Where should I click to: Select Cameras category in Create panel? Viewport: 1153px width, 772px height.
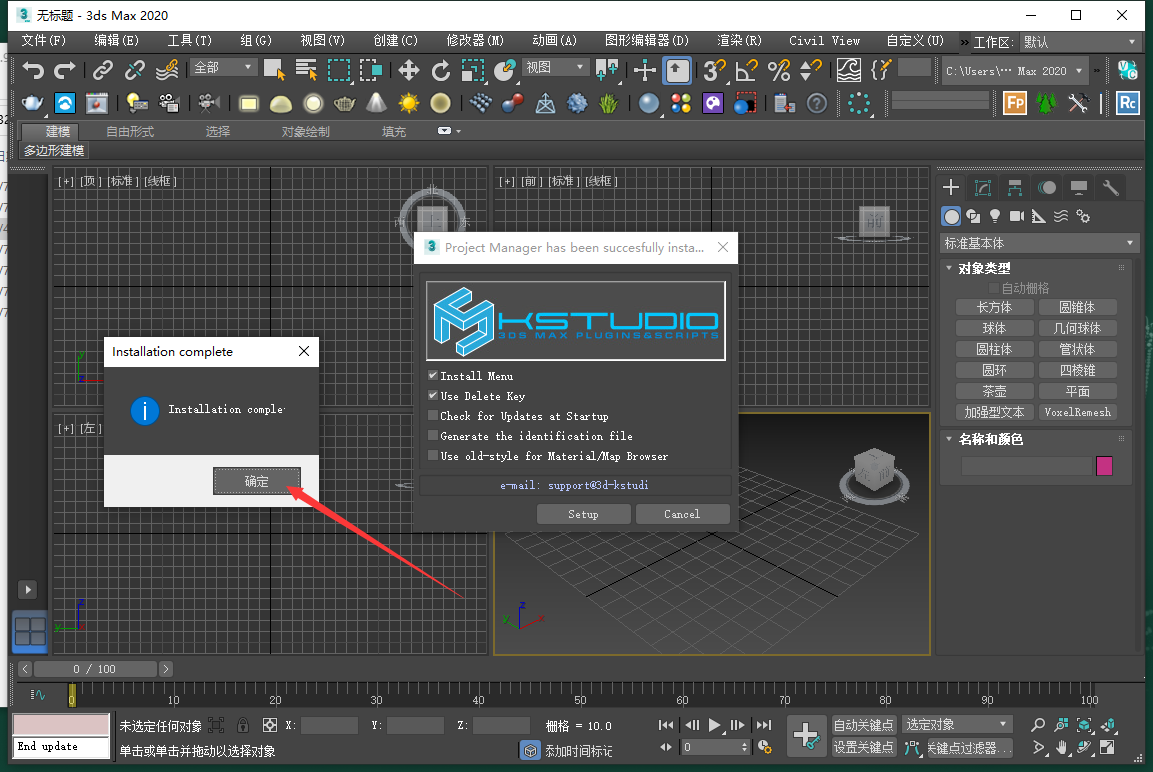click(1017, 216)
